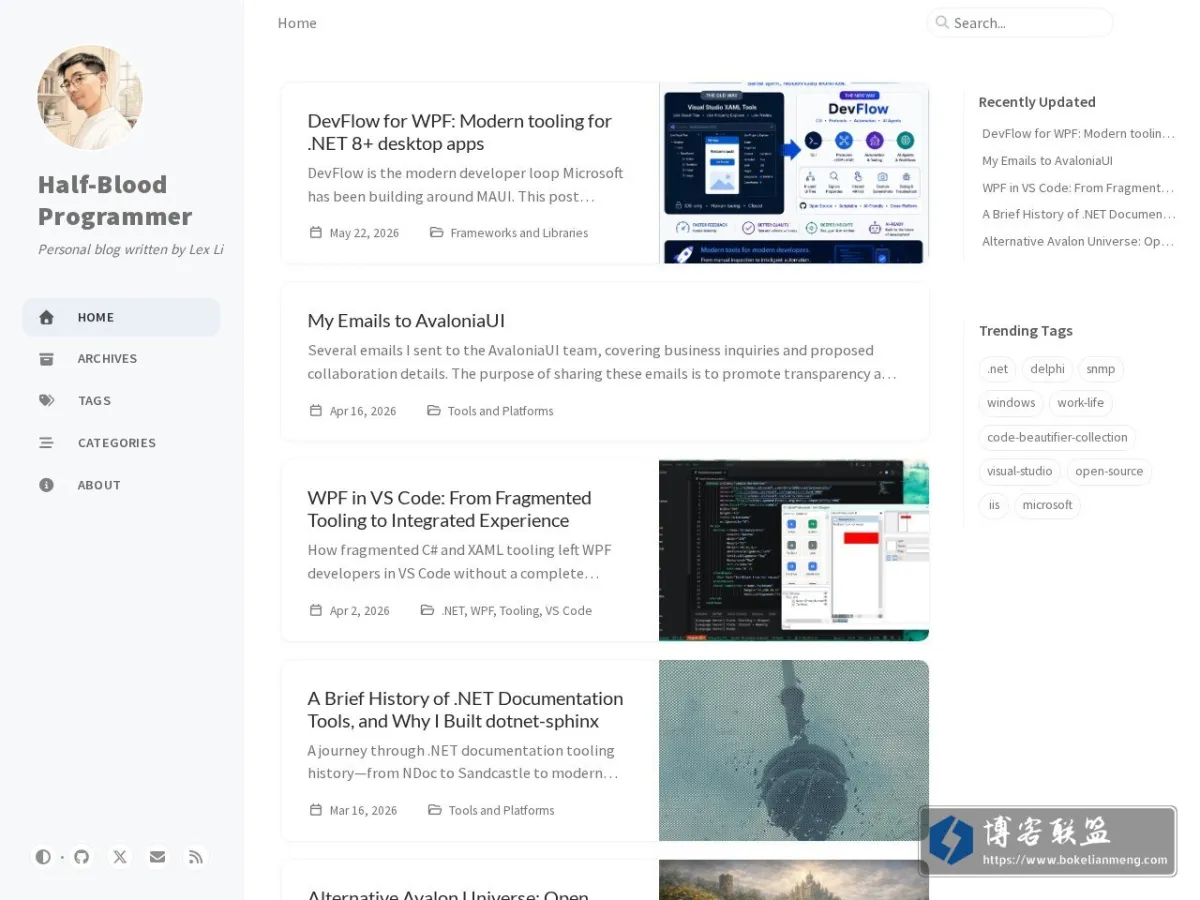Select the 'code-beautifier-collection' tag
This screenshot has height=900, width=1200.
point(1057,437)
